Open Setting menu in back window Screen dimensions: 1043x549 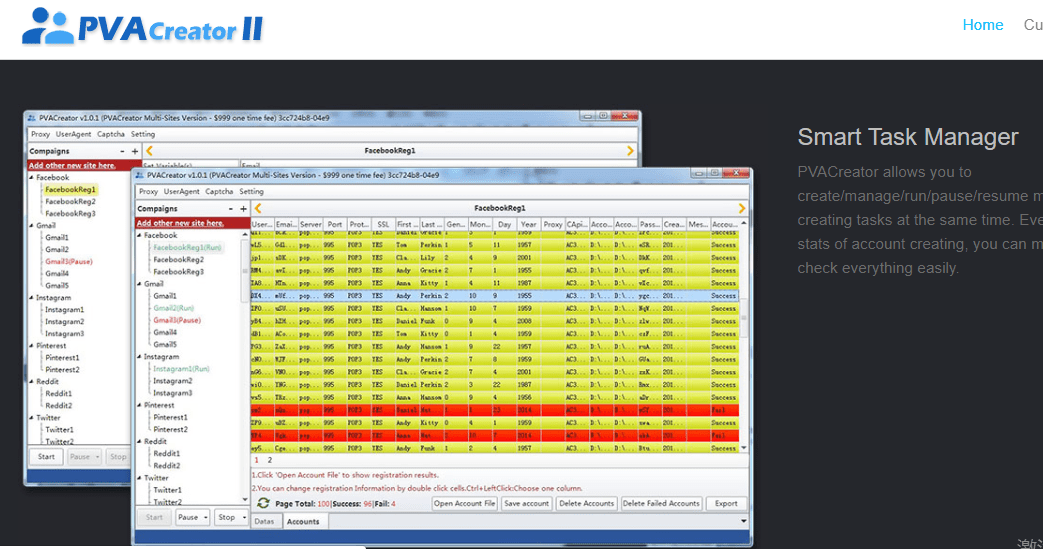coord(143,134)
